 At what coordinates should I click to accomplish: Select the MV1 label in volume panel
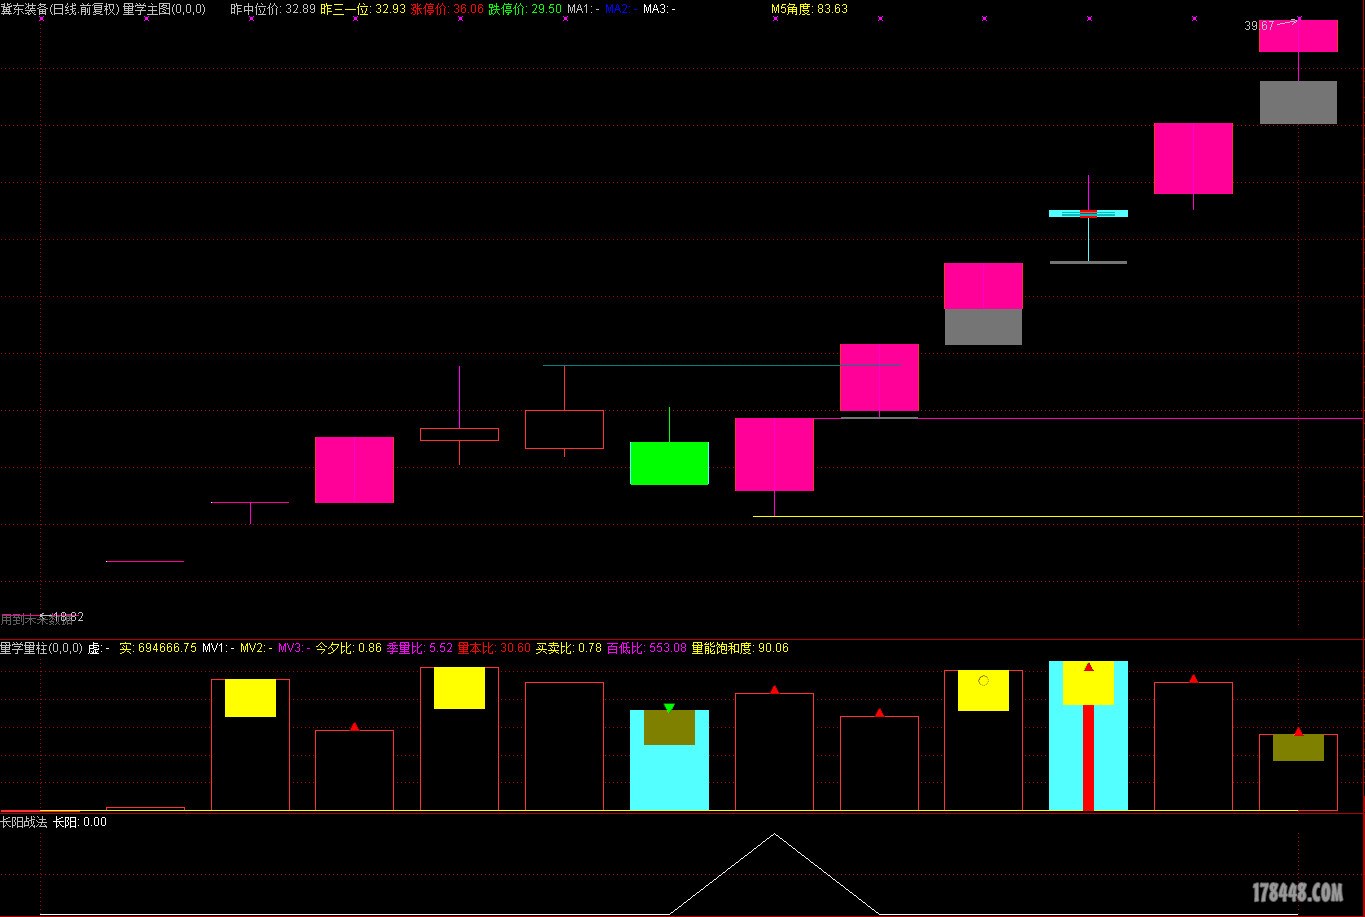tap(218, 648)
